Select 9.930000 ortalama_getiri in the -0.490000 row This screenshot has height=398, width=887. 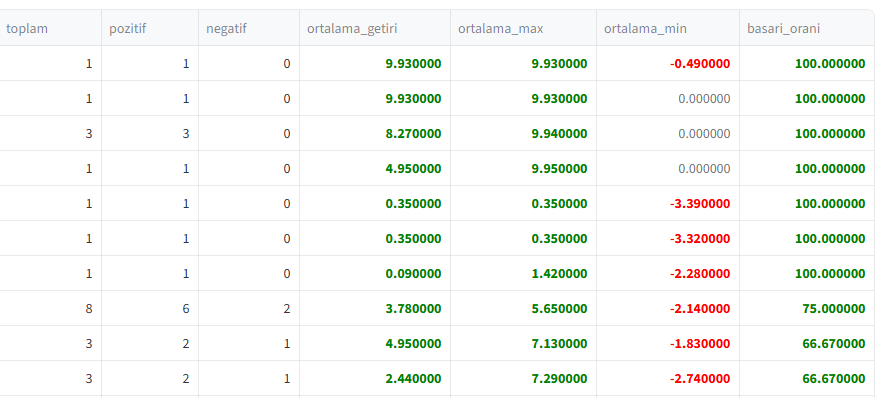375,63
